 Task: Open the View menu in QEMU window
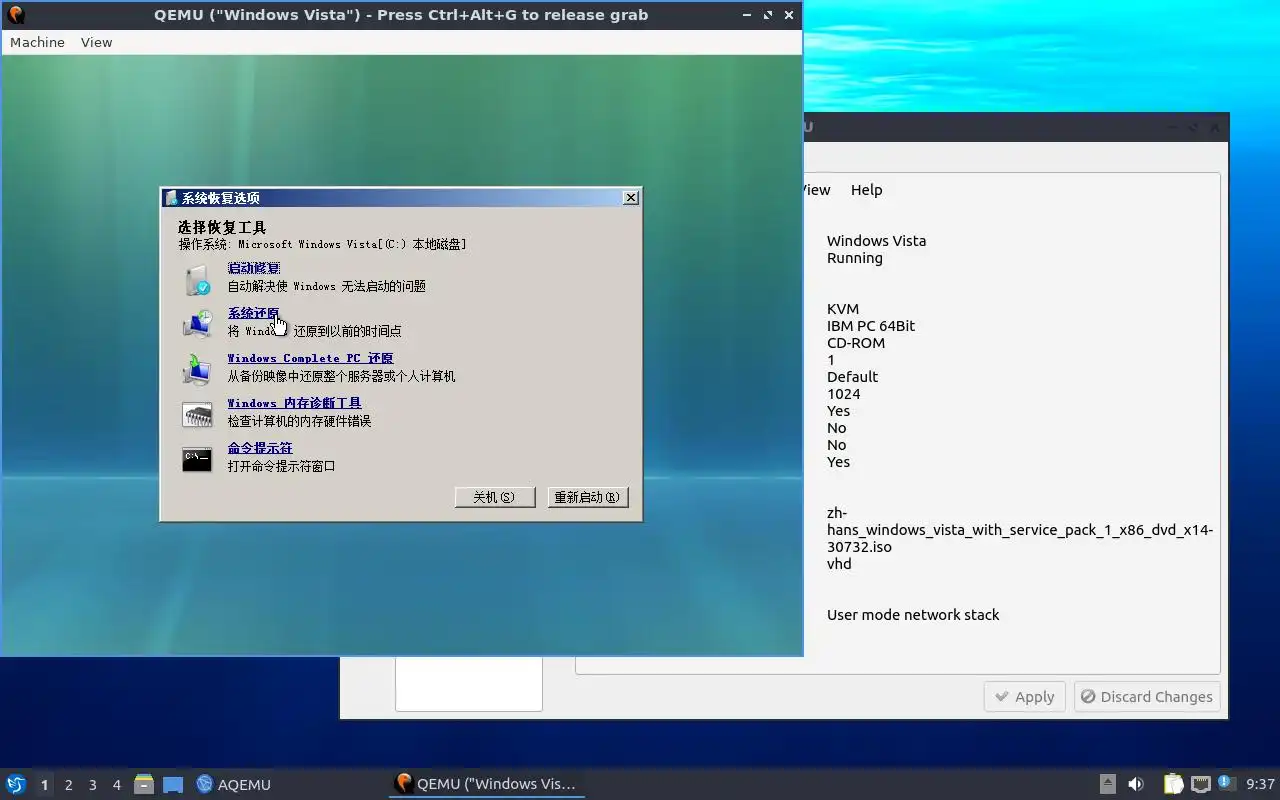[97, 42]
